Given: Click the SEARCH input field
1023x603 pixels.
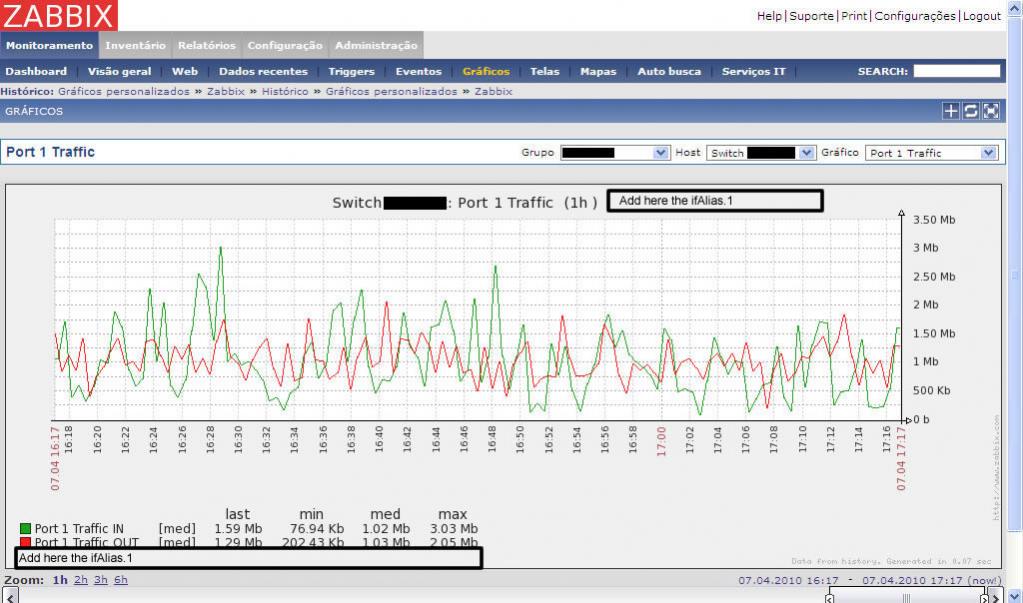Looking at the screenshot, I should point(955,71).
